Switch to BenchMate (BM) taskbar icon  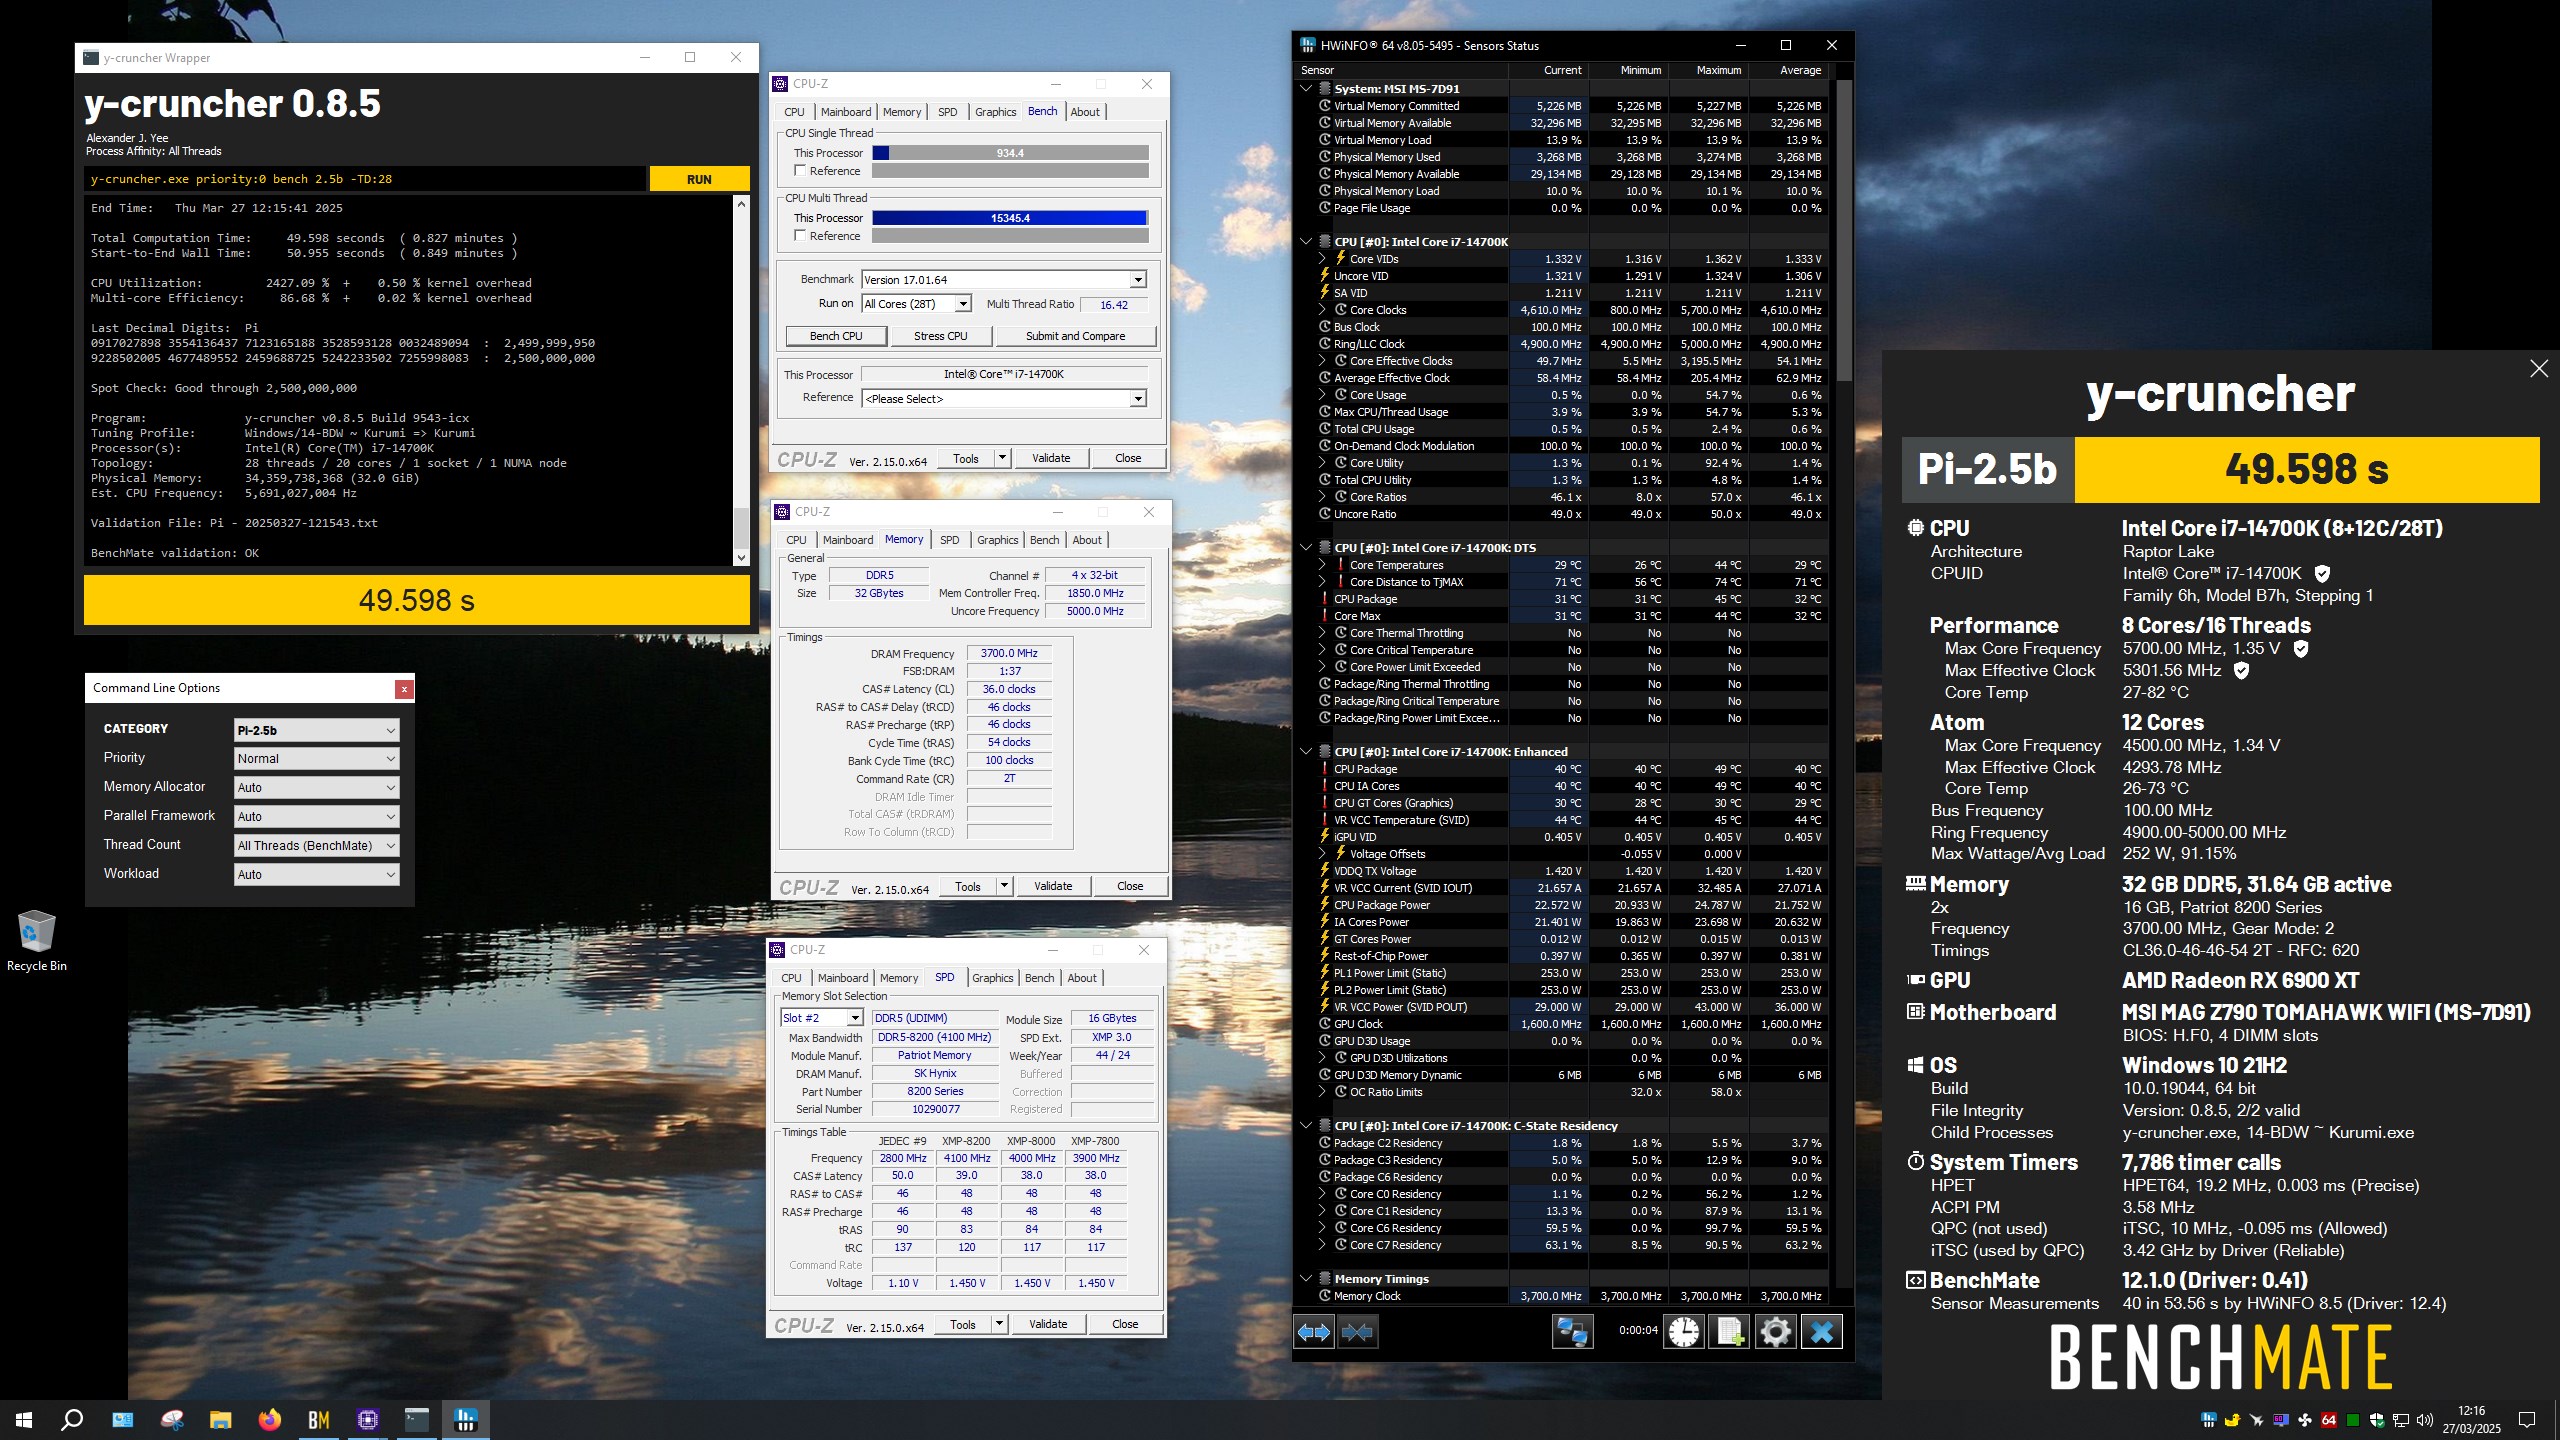[x=318, y=1419]
